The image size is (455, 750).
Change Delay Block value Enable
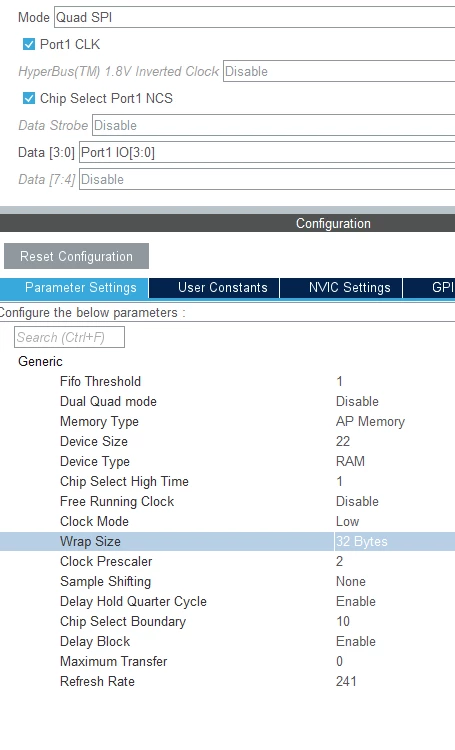click(355, 641)
